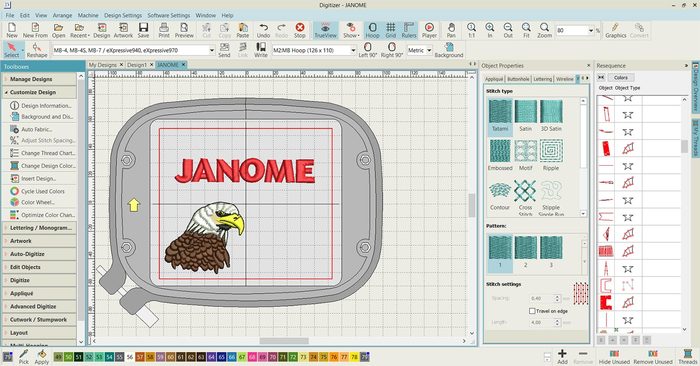This screenshot has width=700, height=366.
Task: Click the Colors button in Resequence
Action: tap(620, 78)
